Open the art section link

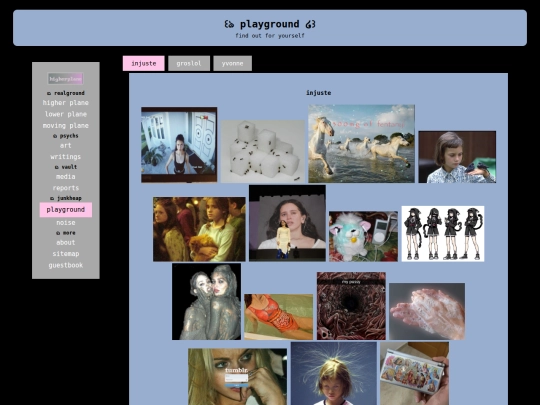coord(65,145)
